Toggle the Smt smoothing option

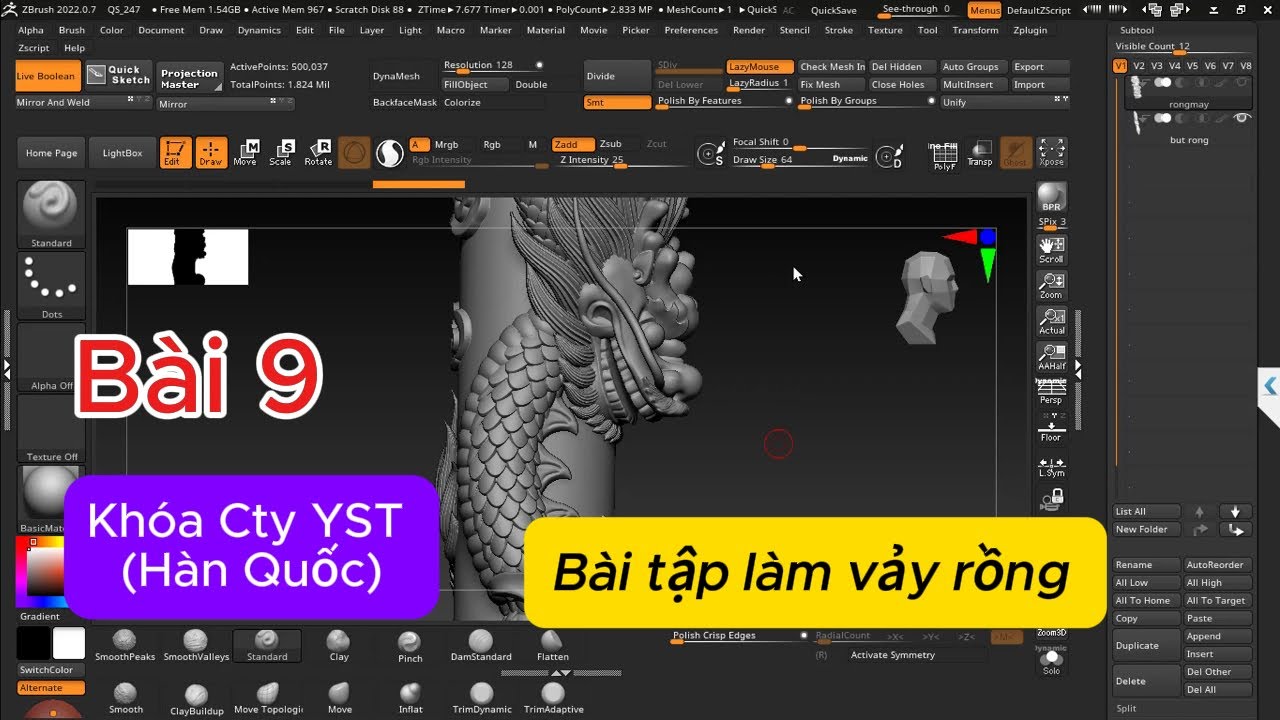(x=617, y=102)
